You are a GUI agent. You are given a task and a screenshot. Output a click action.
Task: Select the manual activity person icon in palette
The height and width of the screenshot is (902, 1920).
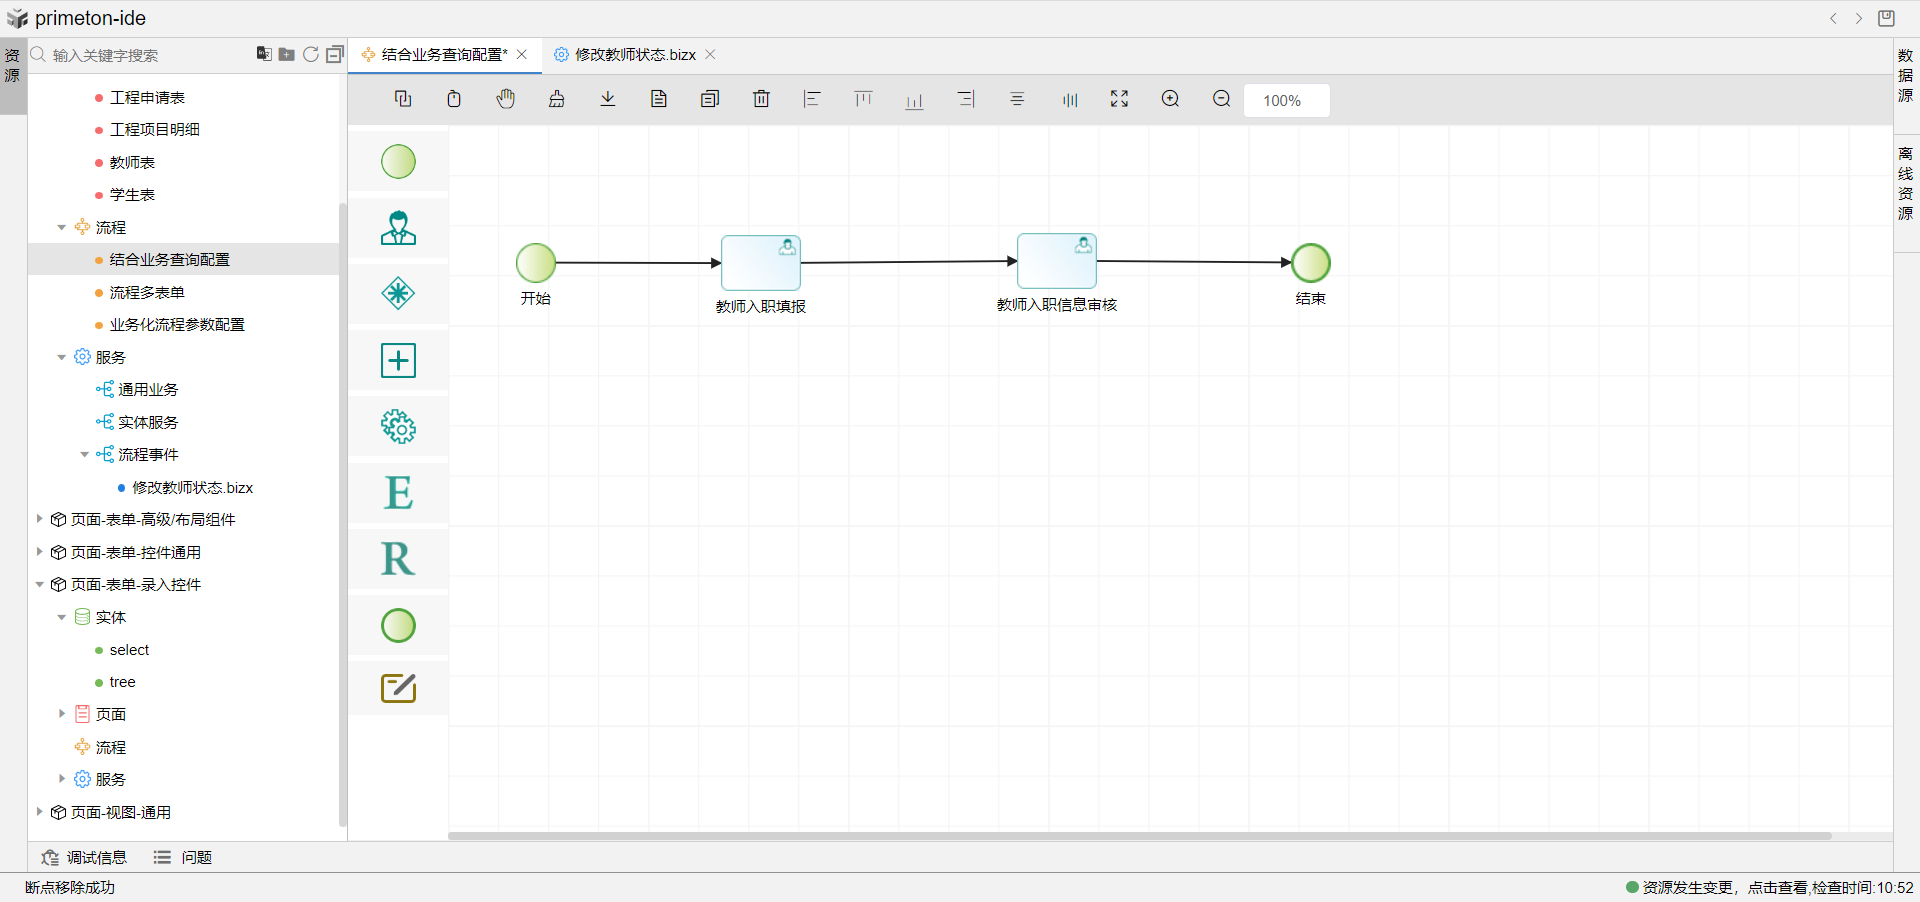398,228
